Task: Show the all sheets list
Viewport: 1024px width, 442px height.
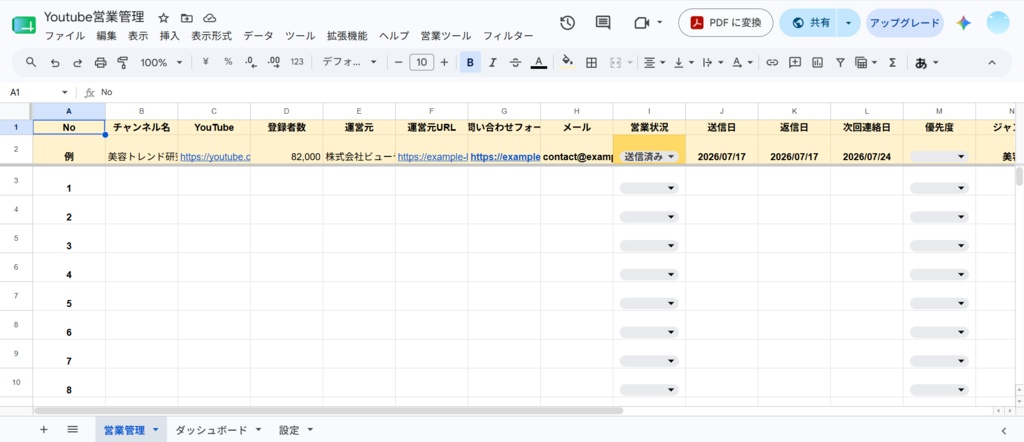Action: tap(72, 430)
